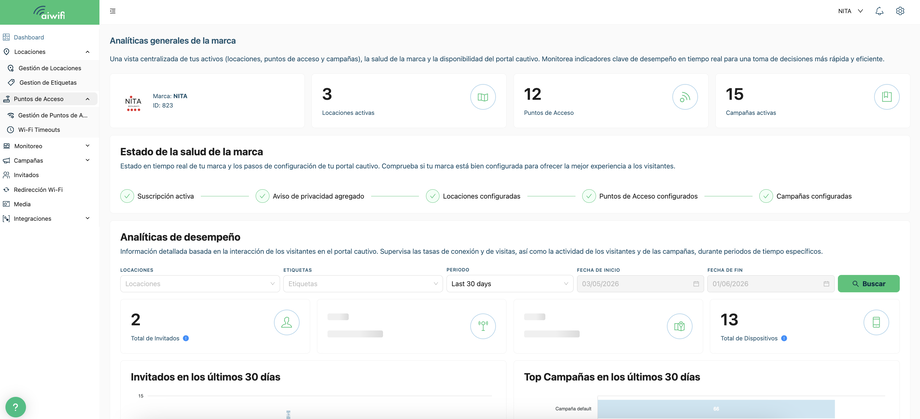Click the tag icon for Etiquetas

click(x=11, y=83)
